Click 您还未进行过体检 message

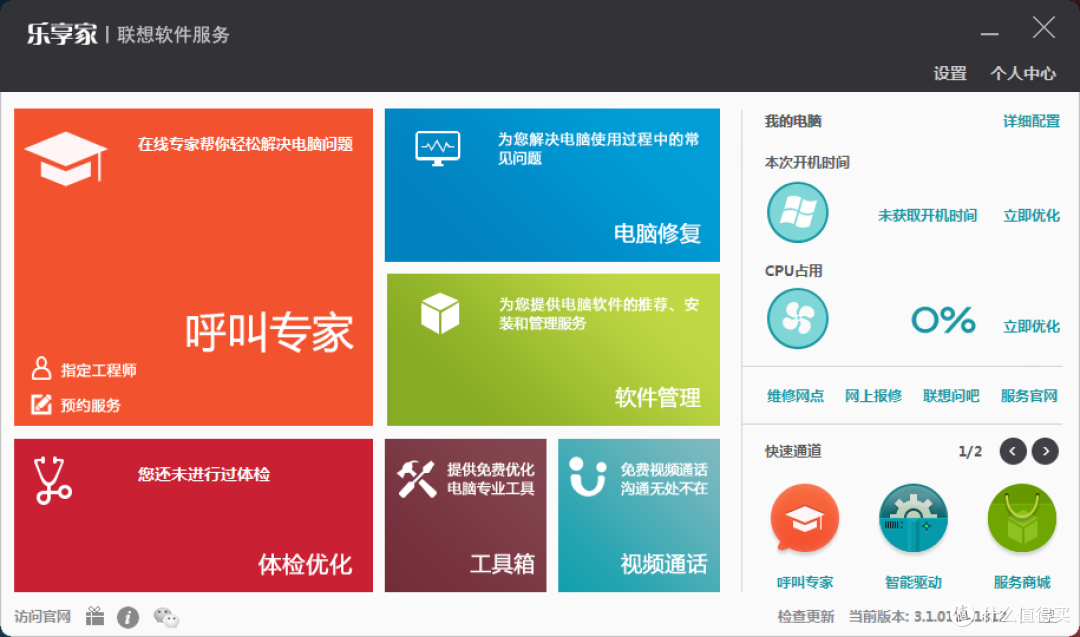point(203,474)
